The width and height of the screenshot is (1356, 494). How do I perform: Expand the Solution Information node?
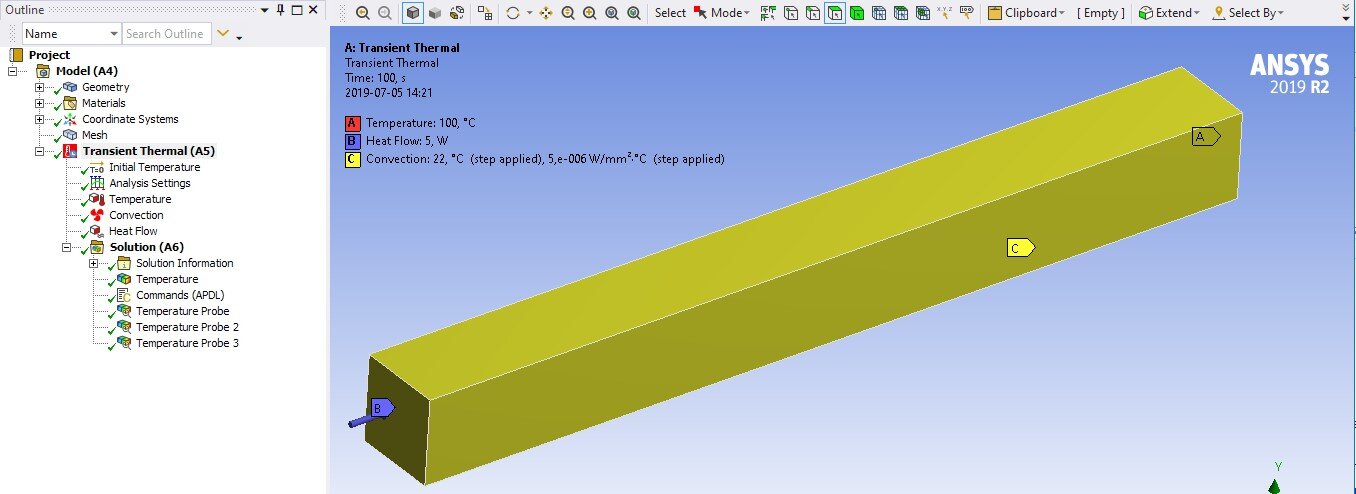point(94,263)
